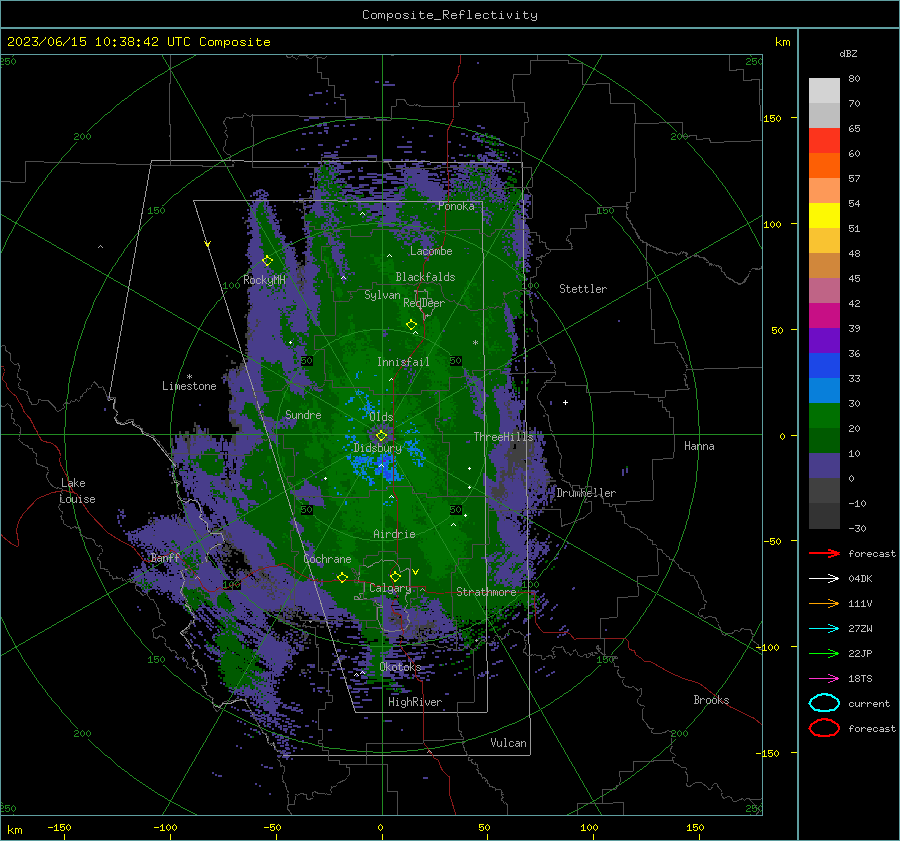900x841 pixels.
Task: Select the yellow 54 dBZ legend swatch
Action: click(x=824, y=215)
